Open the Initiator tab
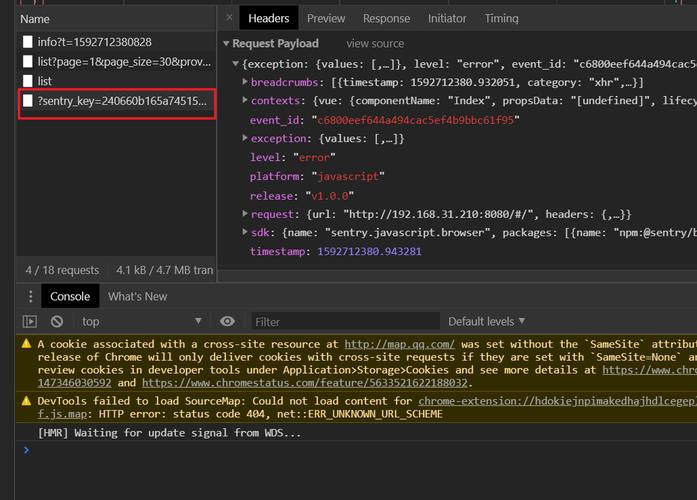Screen dimensions: 697x500 (x=447, y=18)
